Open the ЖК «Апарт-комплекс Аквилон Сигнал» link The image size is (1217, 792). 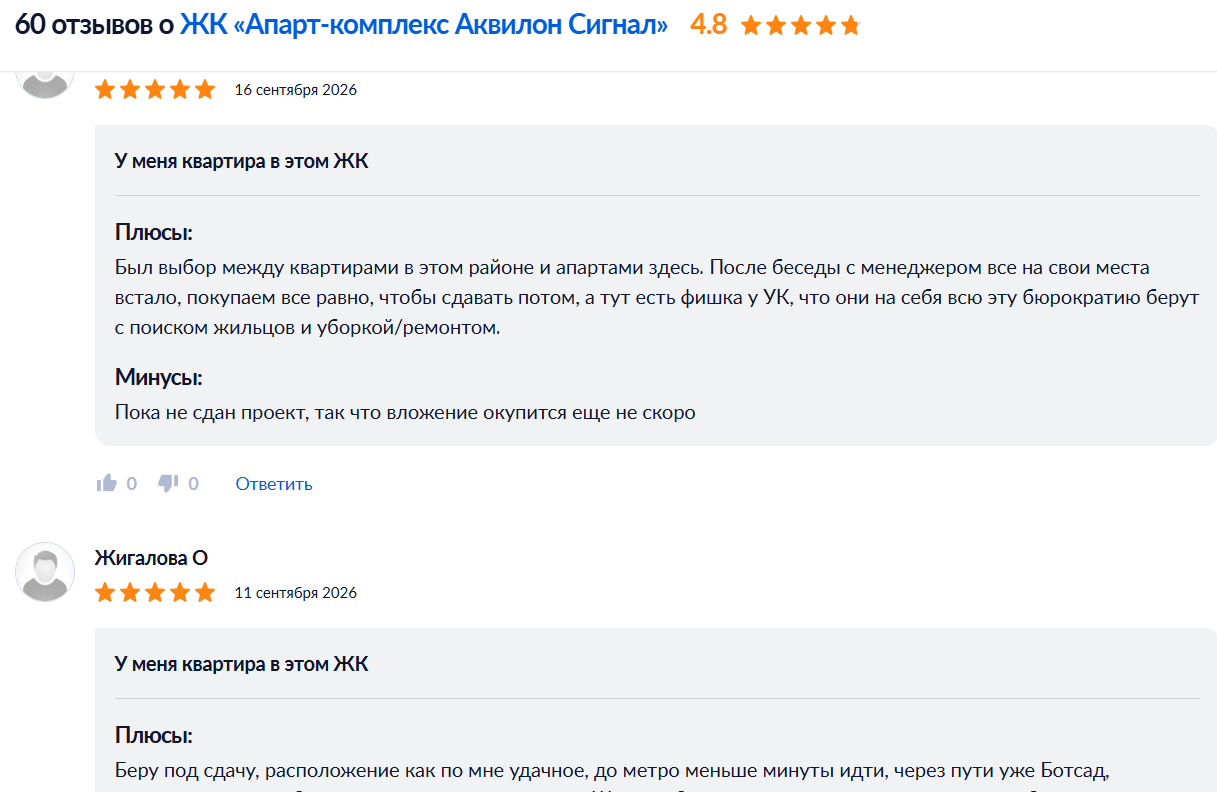[424, 25]
